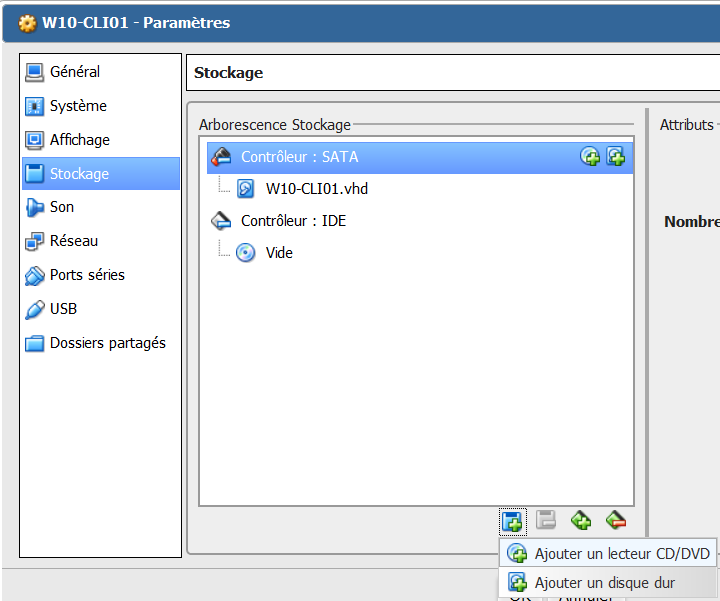Click the Stockage disk icon in sidebar
Screen dimensions: 720x601
pyautogui.click(x=34, y=174)
